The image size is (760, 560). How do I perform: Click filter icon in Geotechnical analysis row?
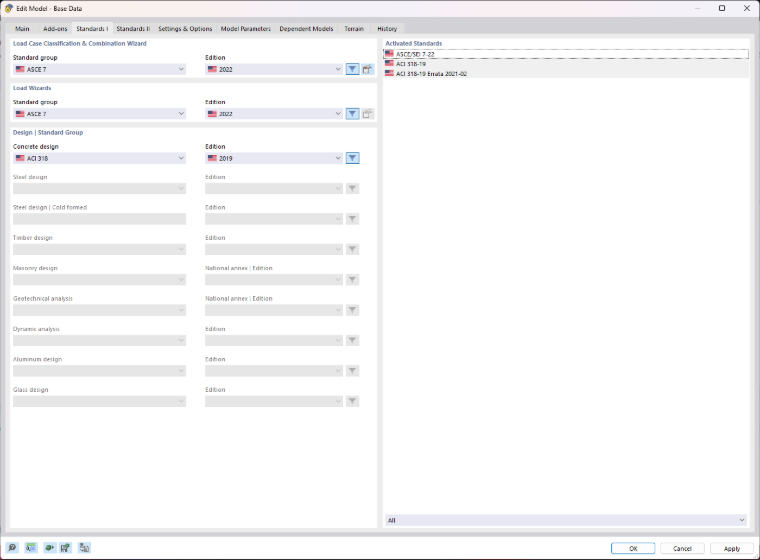coord(352,310)
